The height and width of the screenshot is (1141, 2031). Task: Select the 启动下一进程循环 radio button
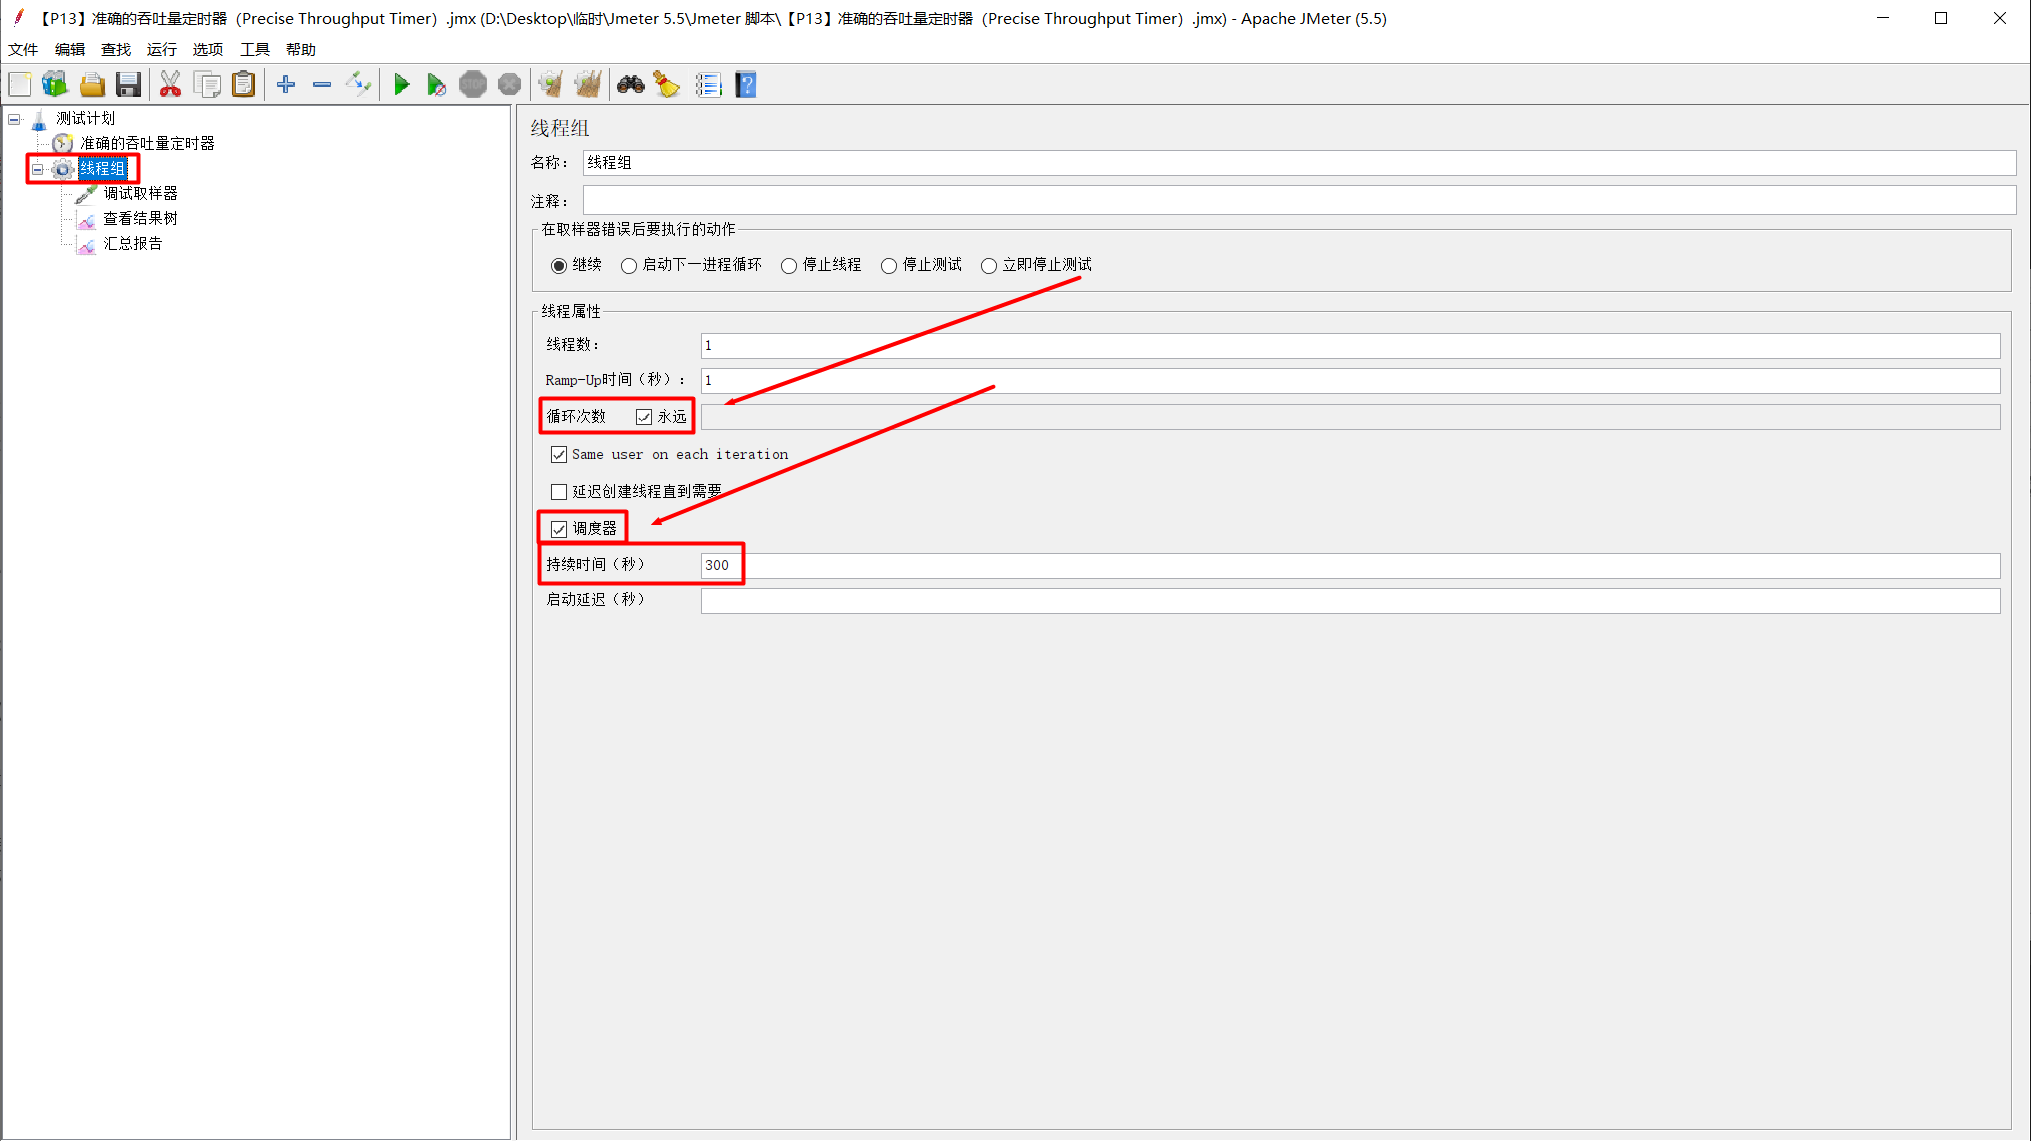629,266
